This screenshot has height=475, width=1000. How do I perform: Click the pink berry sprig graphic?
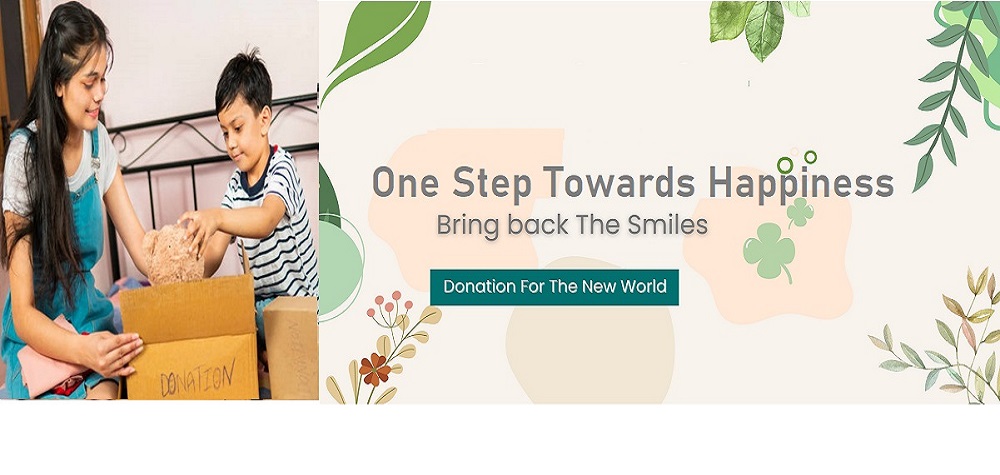point(390,309)
